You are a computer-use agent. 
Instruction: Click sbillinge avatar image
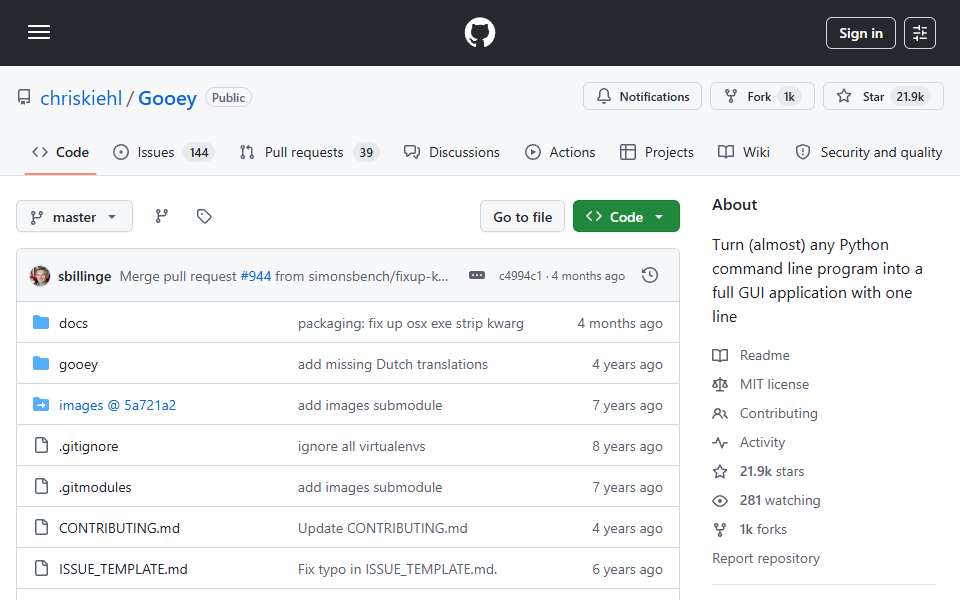(x=40, y=276)
